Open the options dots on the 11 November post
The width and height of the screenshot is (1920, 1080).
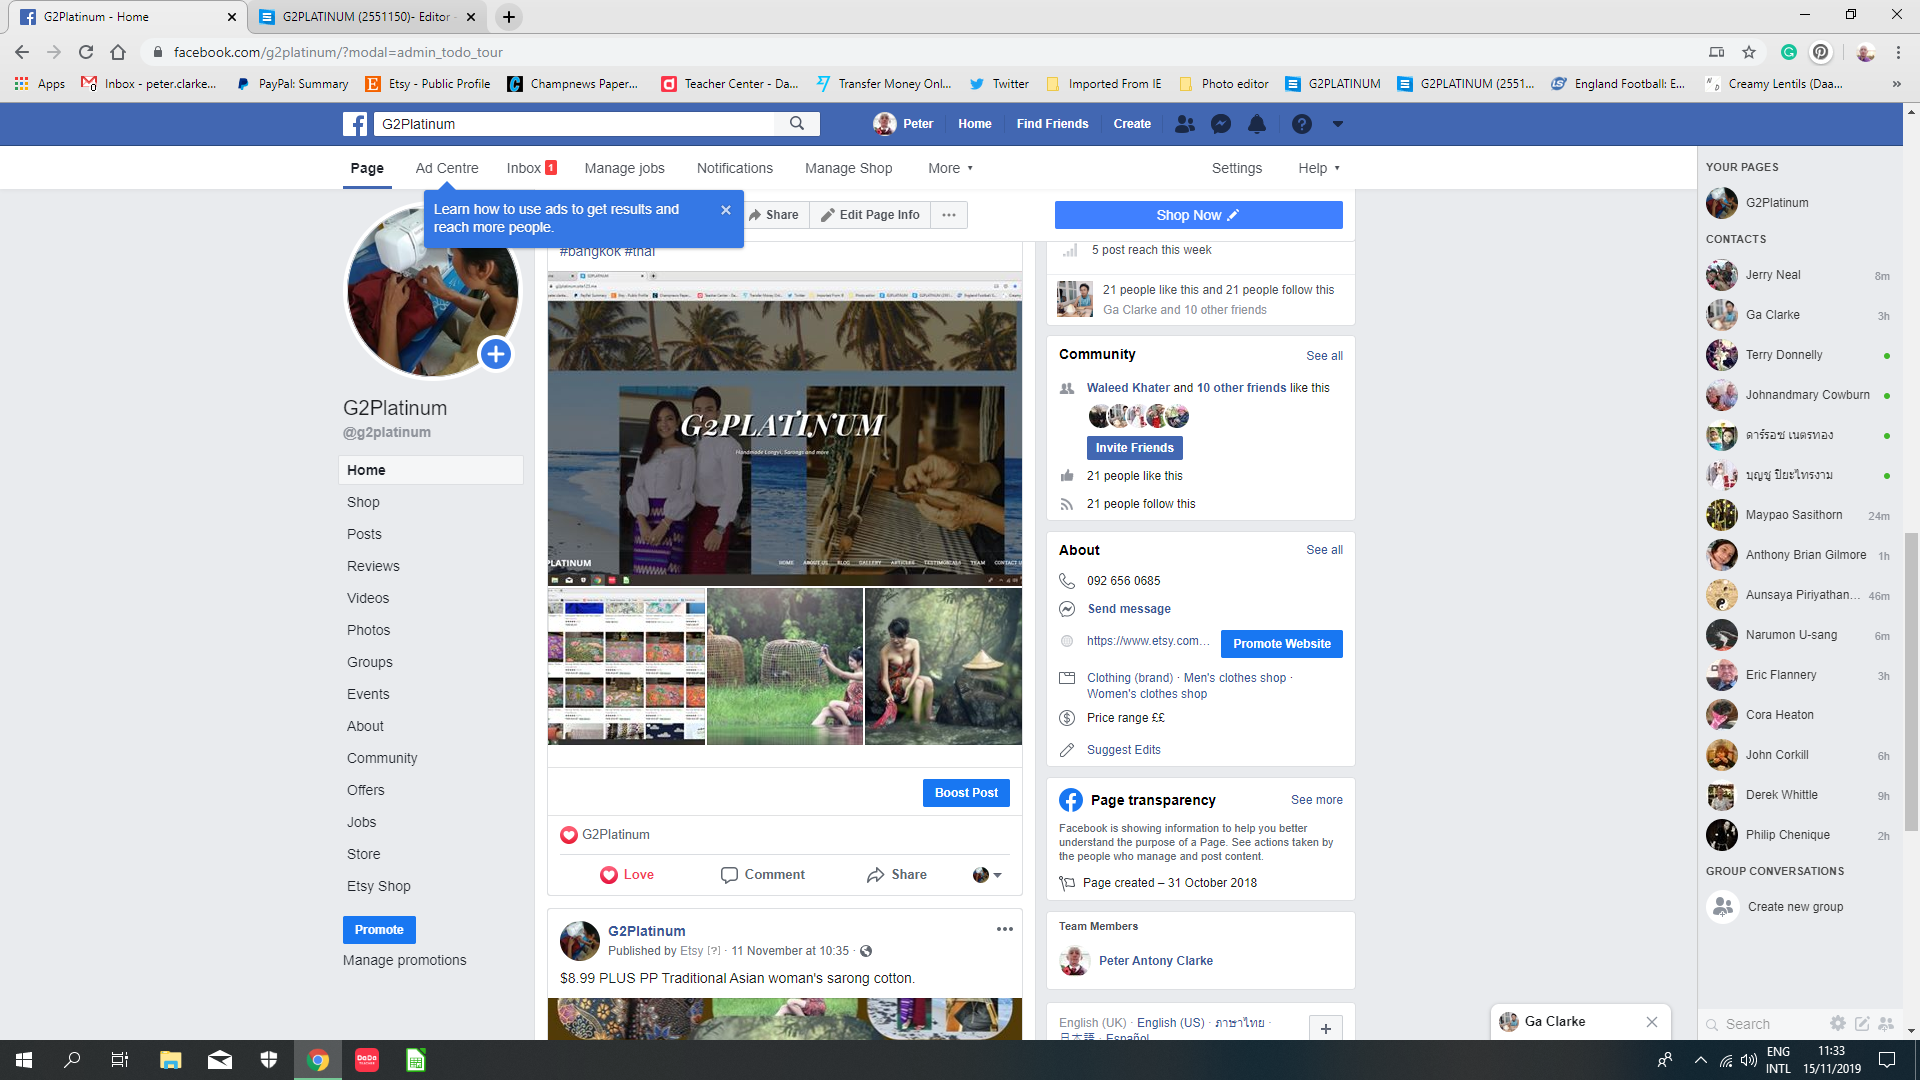[x=1005, y=929]
